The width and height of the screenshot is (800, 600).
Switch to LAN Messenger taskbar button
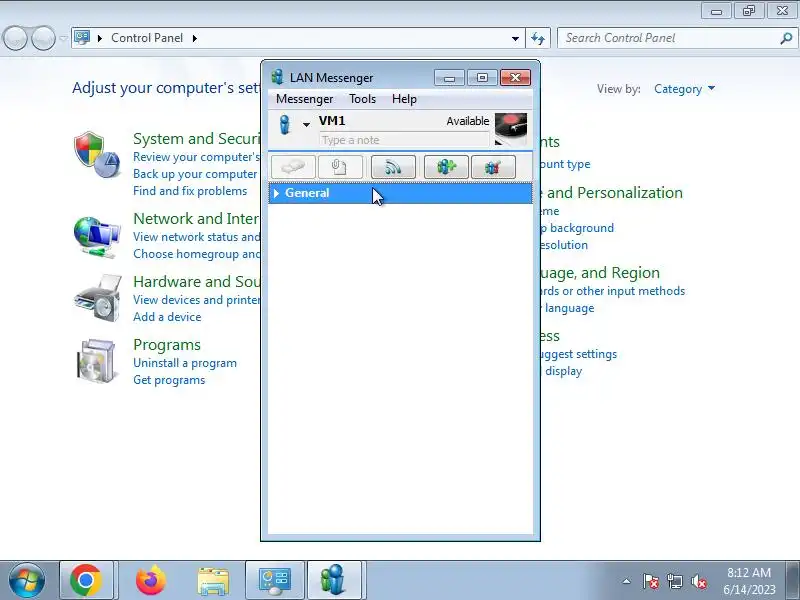pyautogui.click(x=334, y=580)
